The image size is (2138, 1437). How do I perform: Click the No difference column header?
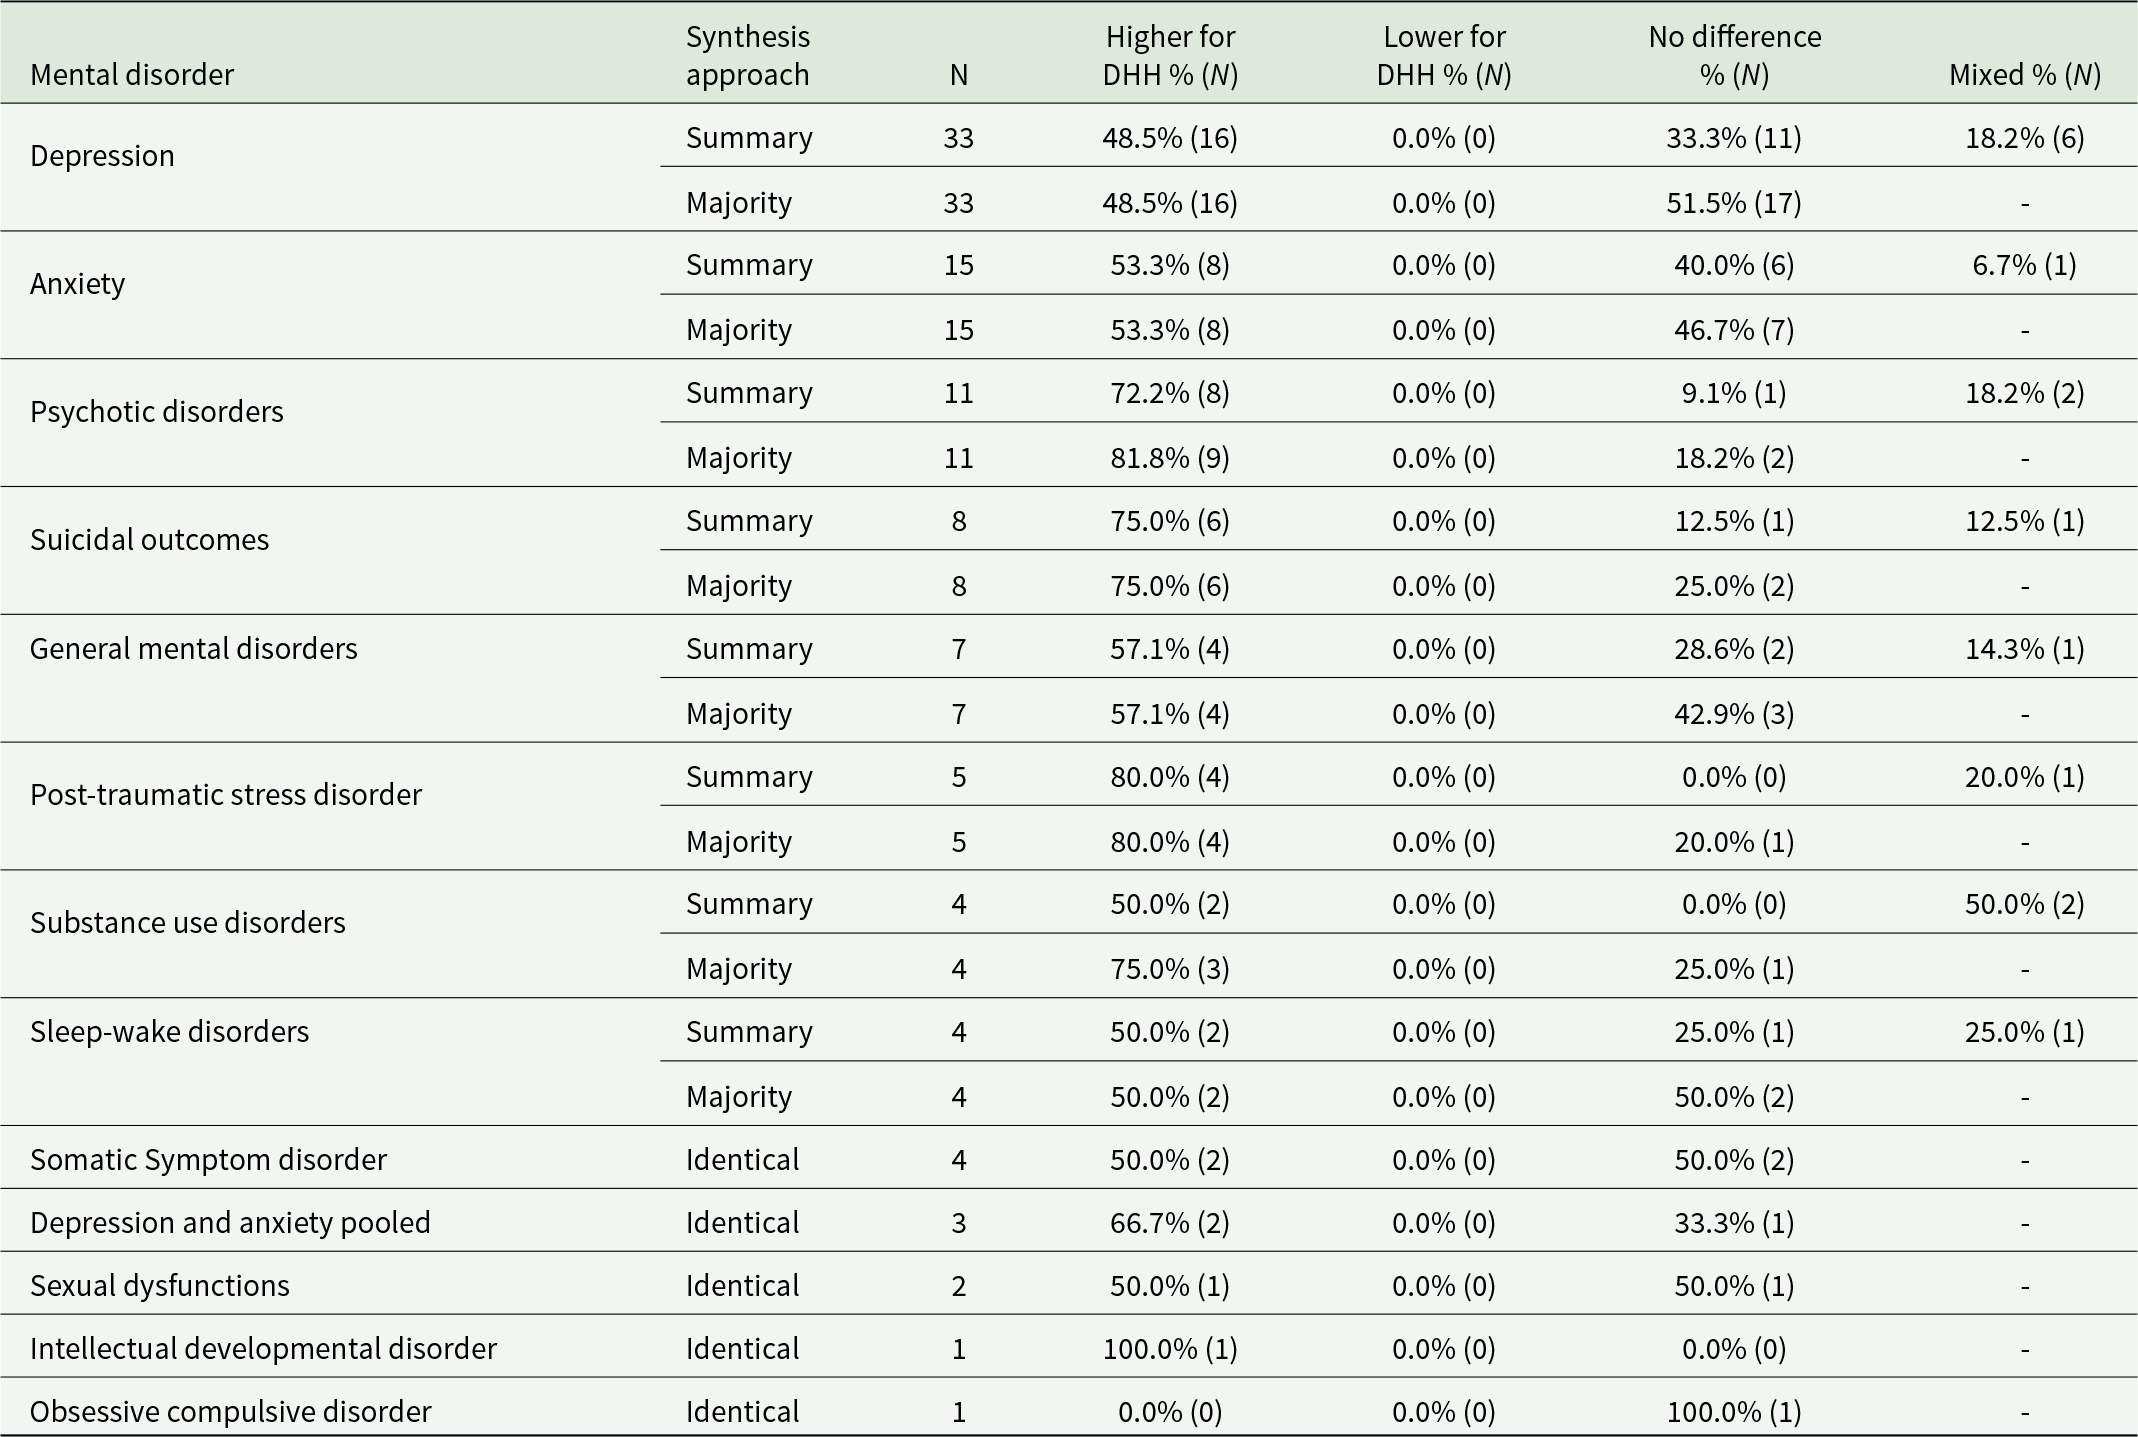[1734, 56]
